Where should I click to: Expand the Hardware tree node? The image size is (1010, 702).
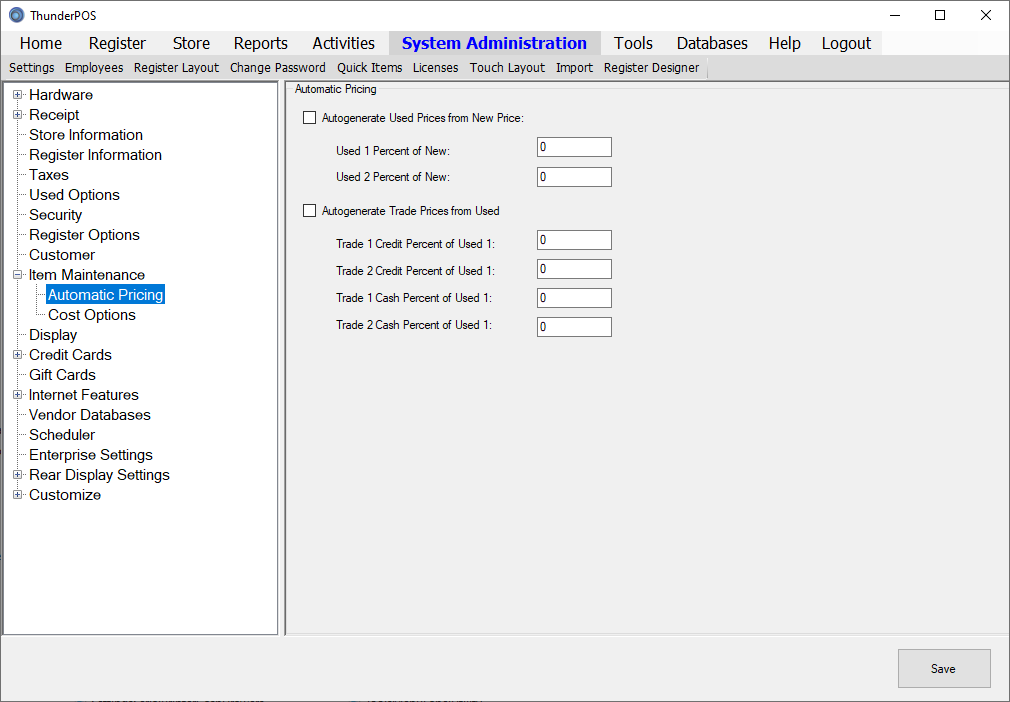point(17,95)
